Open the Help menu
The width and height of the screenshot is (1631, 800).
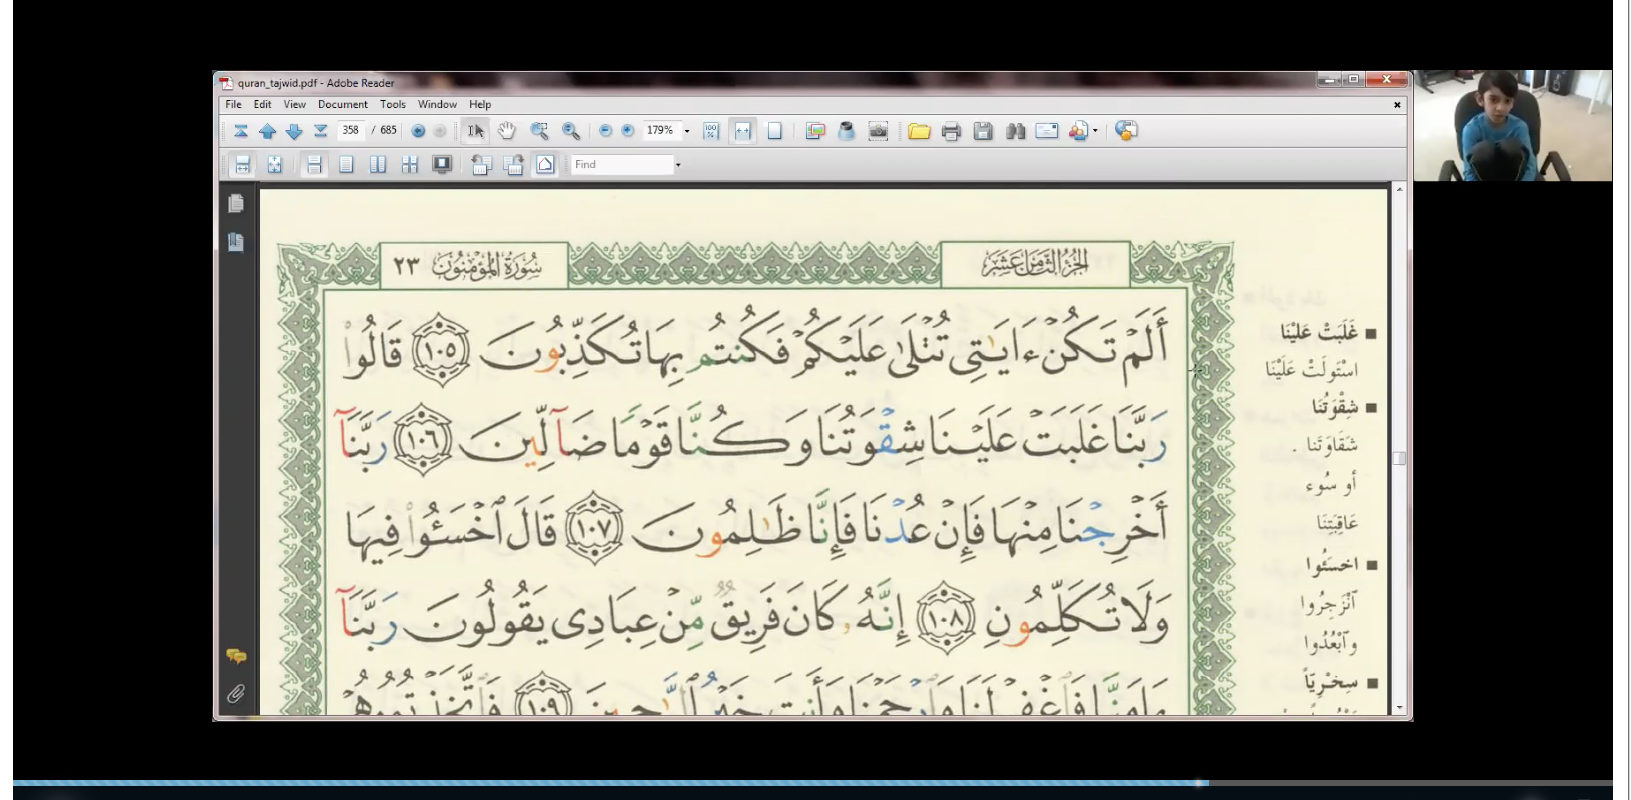480,104
